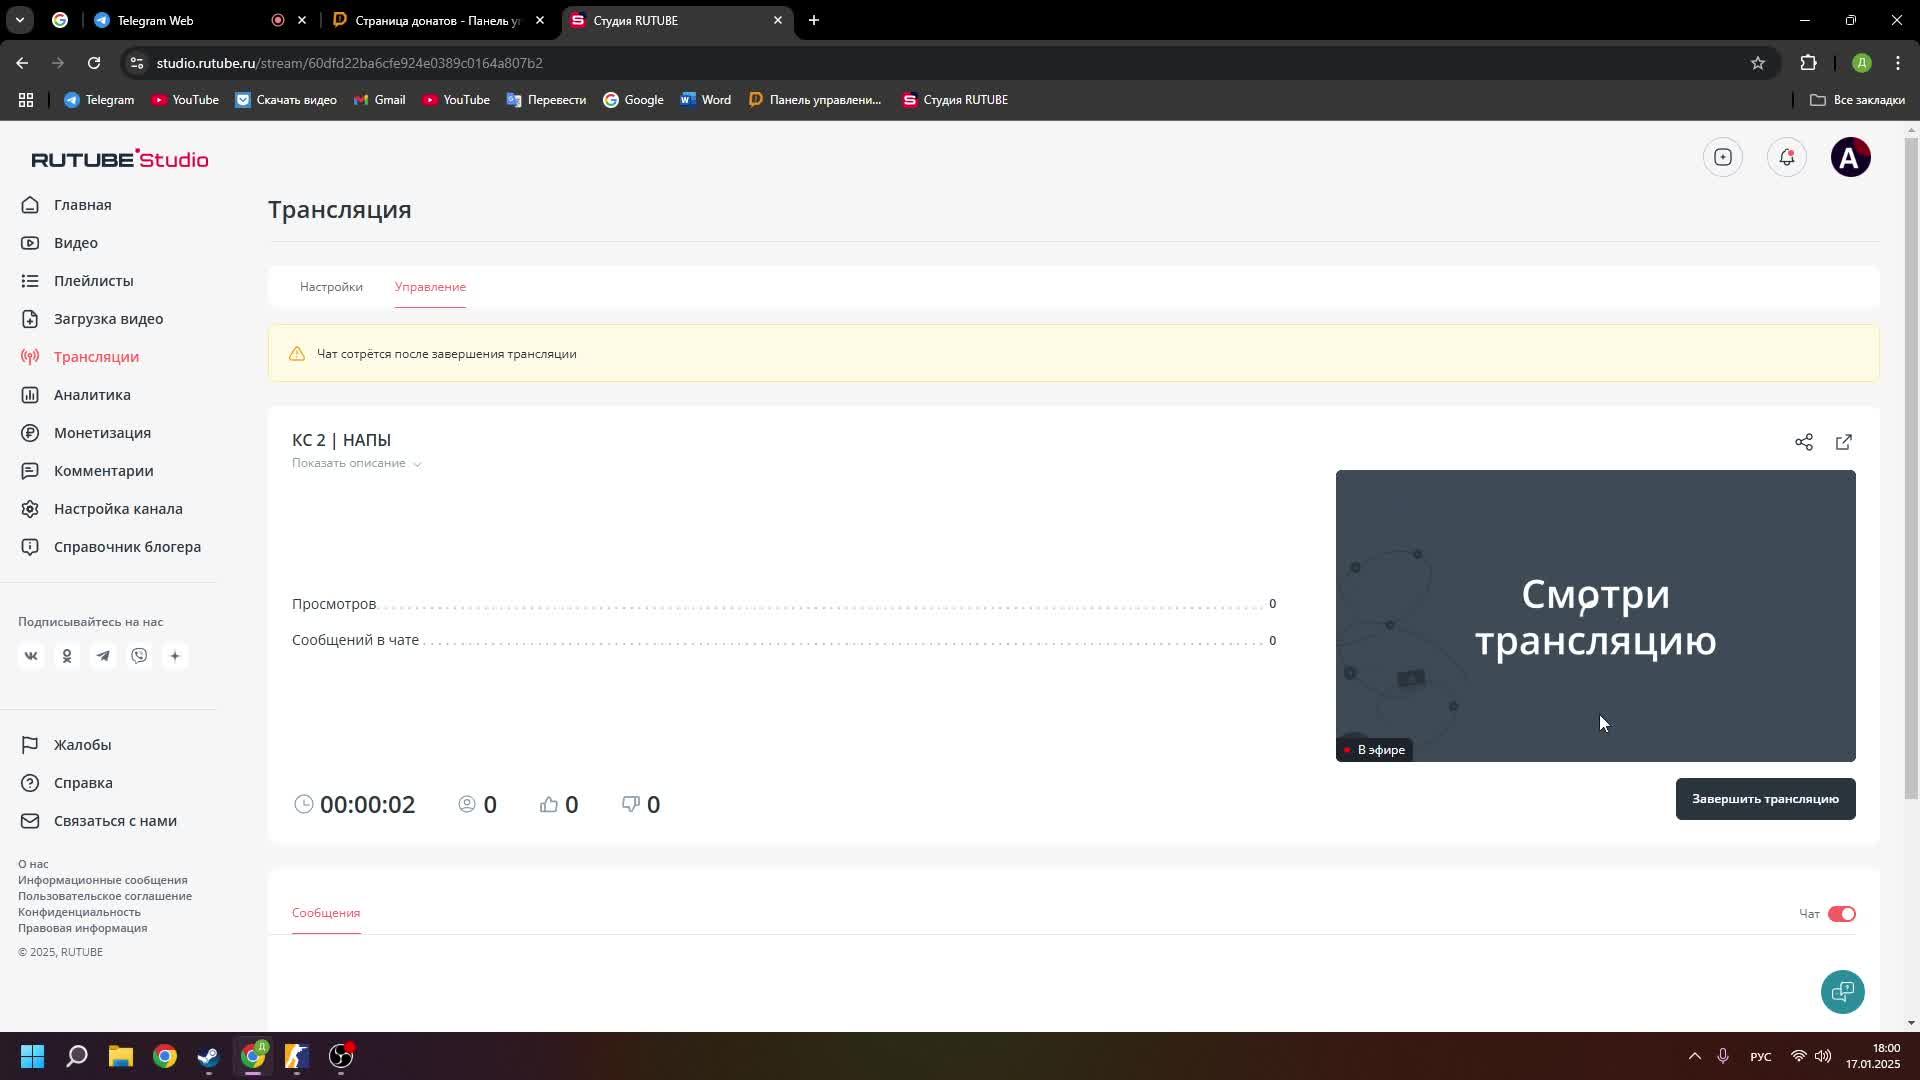This screenshot has width=1920, height=1080.
Task: Click the address bar URL
Action: (350, 63)
